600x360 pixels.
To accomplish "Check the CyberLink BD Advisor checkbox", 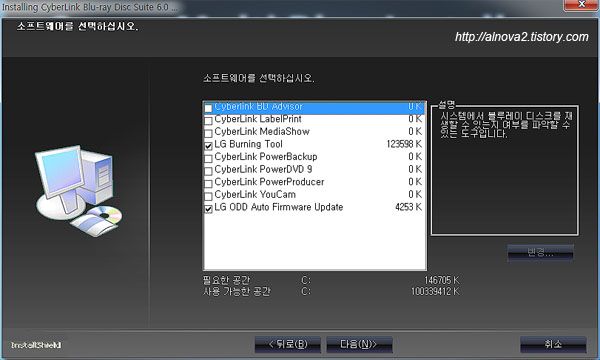I will point(208,108).
